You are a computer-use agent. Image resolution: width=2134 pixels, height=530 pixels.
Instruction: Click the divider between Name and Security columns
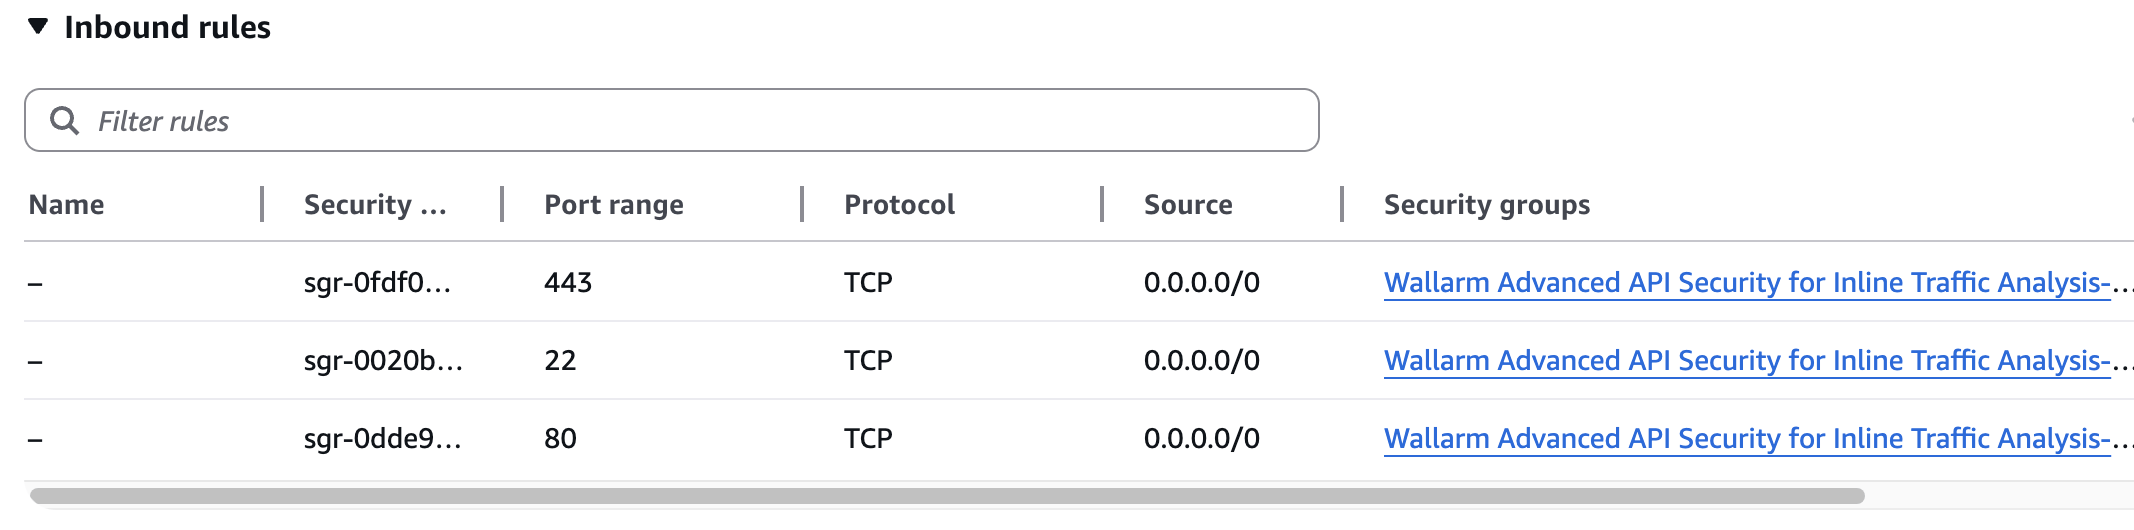[262, 204]
